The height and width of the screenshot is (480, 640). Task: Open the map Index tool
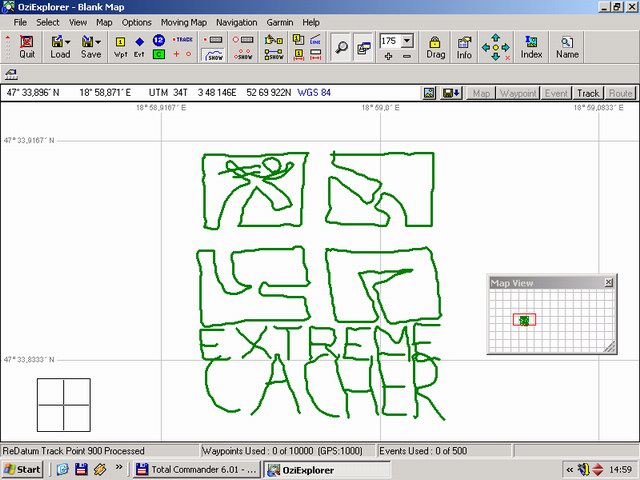click(x=531, y=46)
